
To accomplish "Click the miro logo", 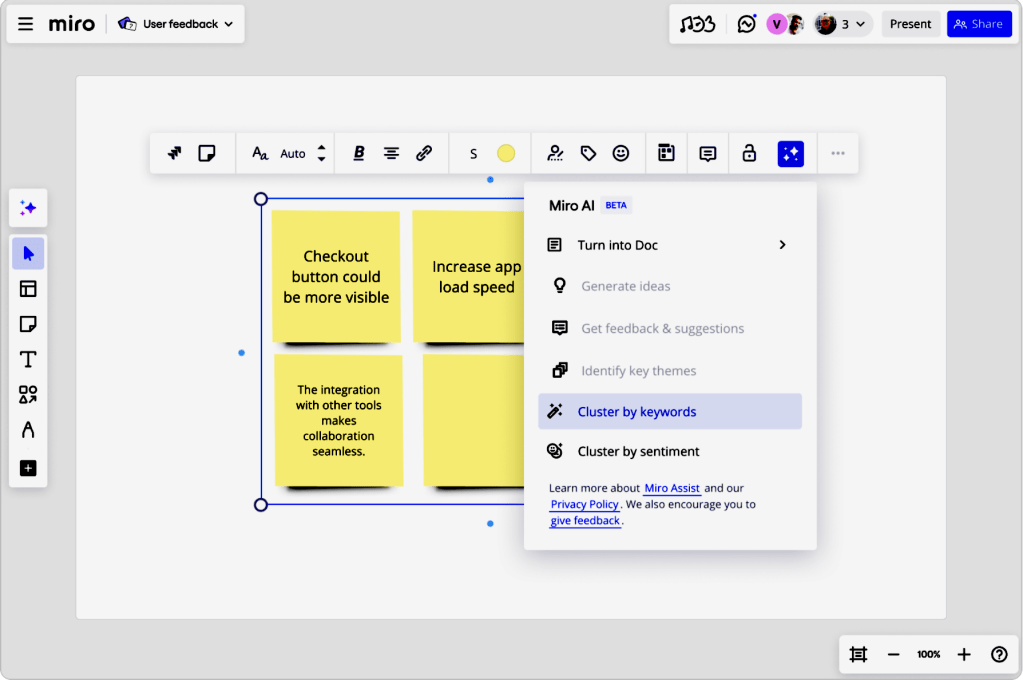I will [x=72, y=24].
